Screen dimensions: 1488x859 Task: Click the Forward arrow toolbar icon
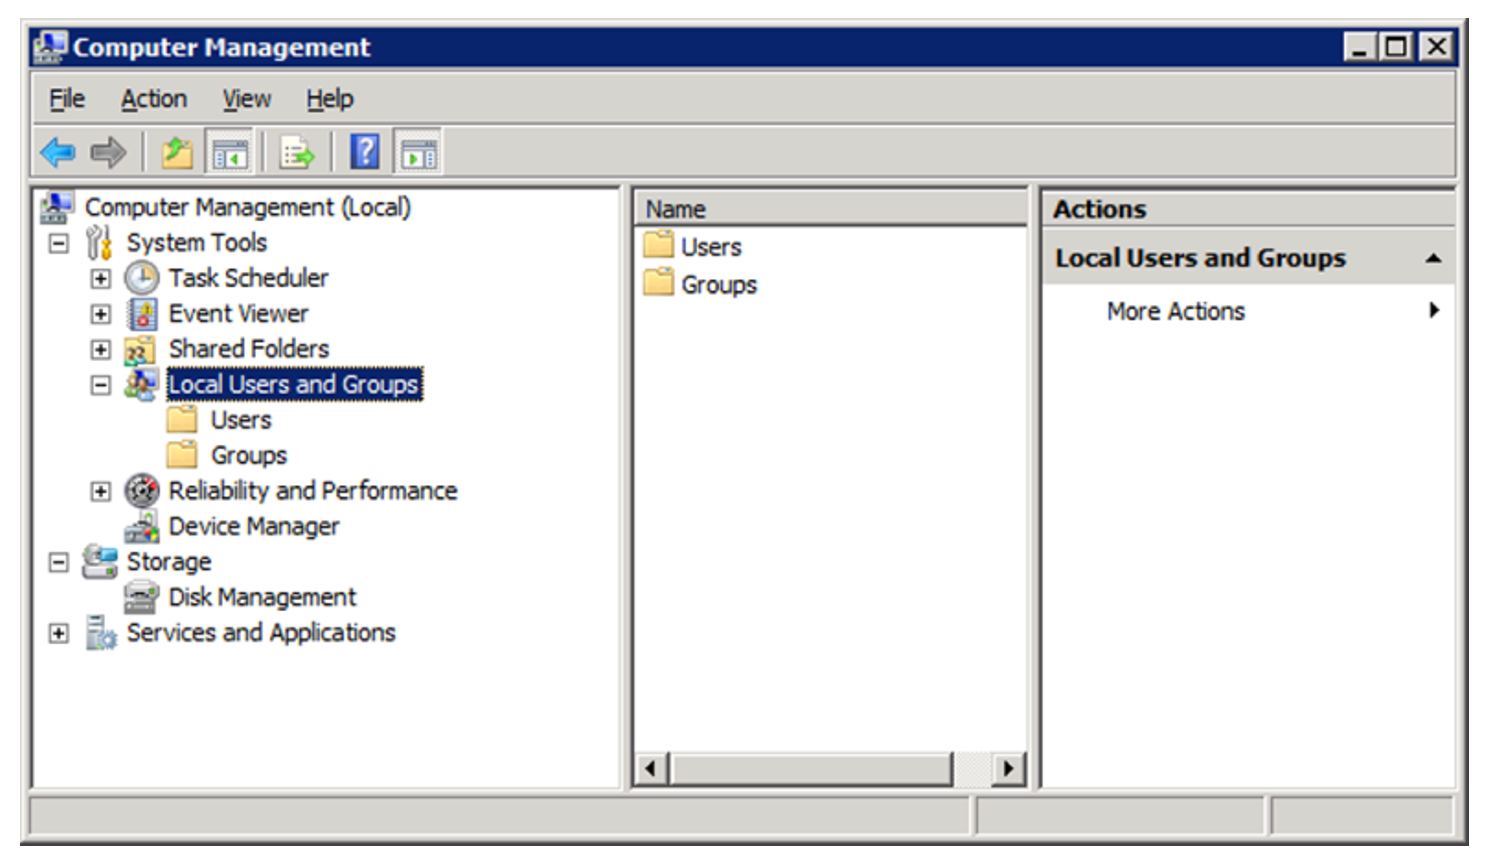(x=108, y=153)
